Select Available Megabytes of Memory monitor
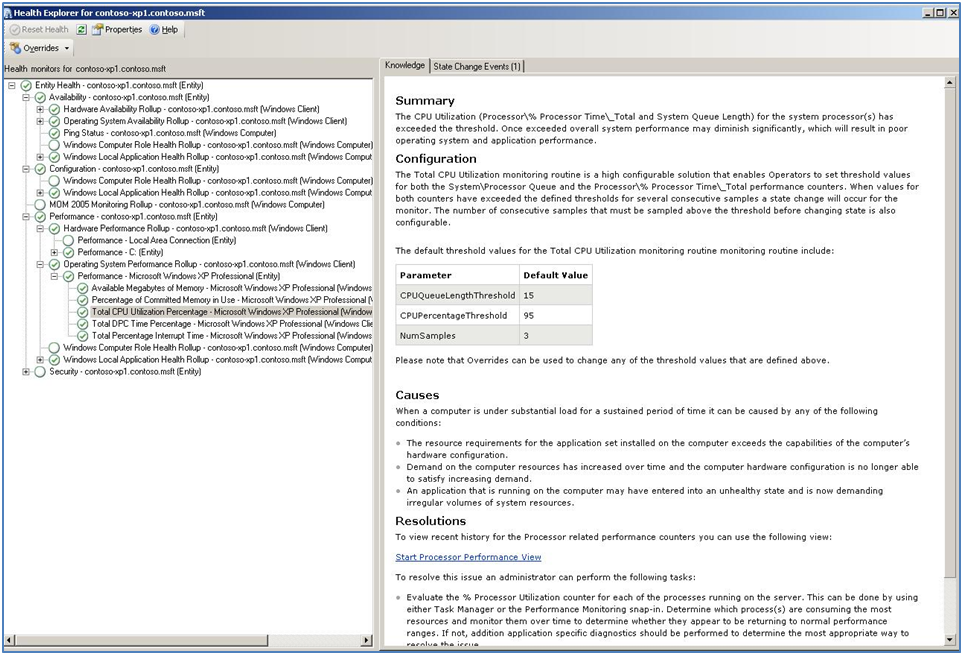Image resolution: width=963 pixels, height=655 pixels. point(232,288)
